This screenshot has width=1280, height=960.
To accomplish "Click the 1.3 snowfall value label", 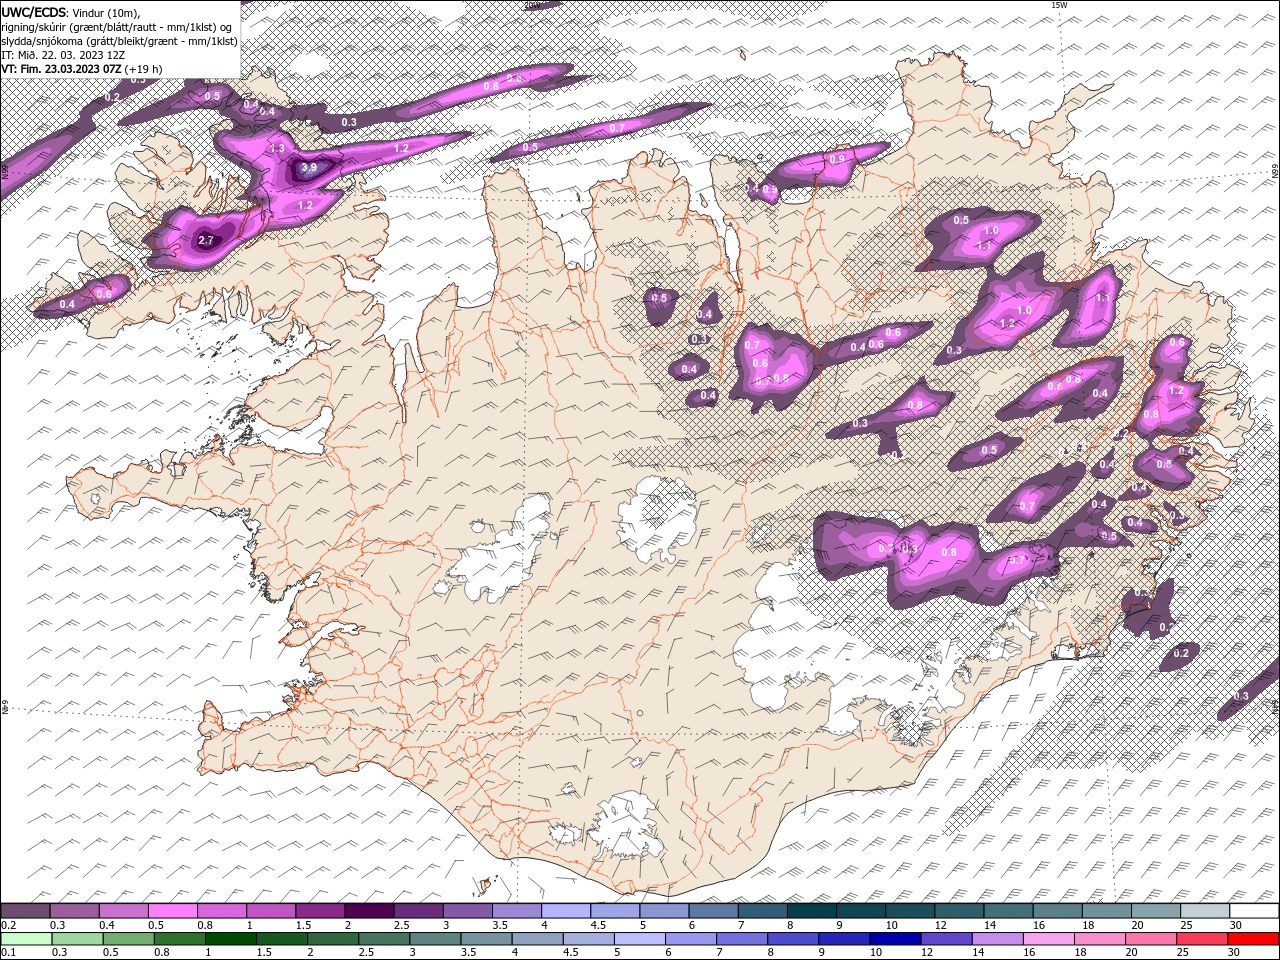I will coord(278,148).
